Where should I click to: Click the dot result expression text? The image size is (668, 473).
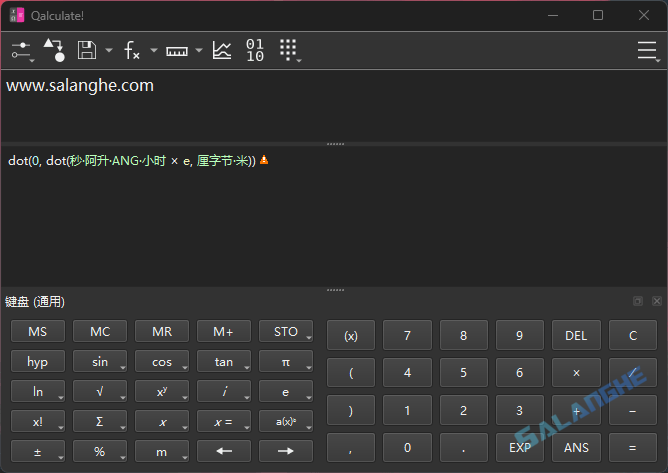pyautogui.click(x=132, y=161)
